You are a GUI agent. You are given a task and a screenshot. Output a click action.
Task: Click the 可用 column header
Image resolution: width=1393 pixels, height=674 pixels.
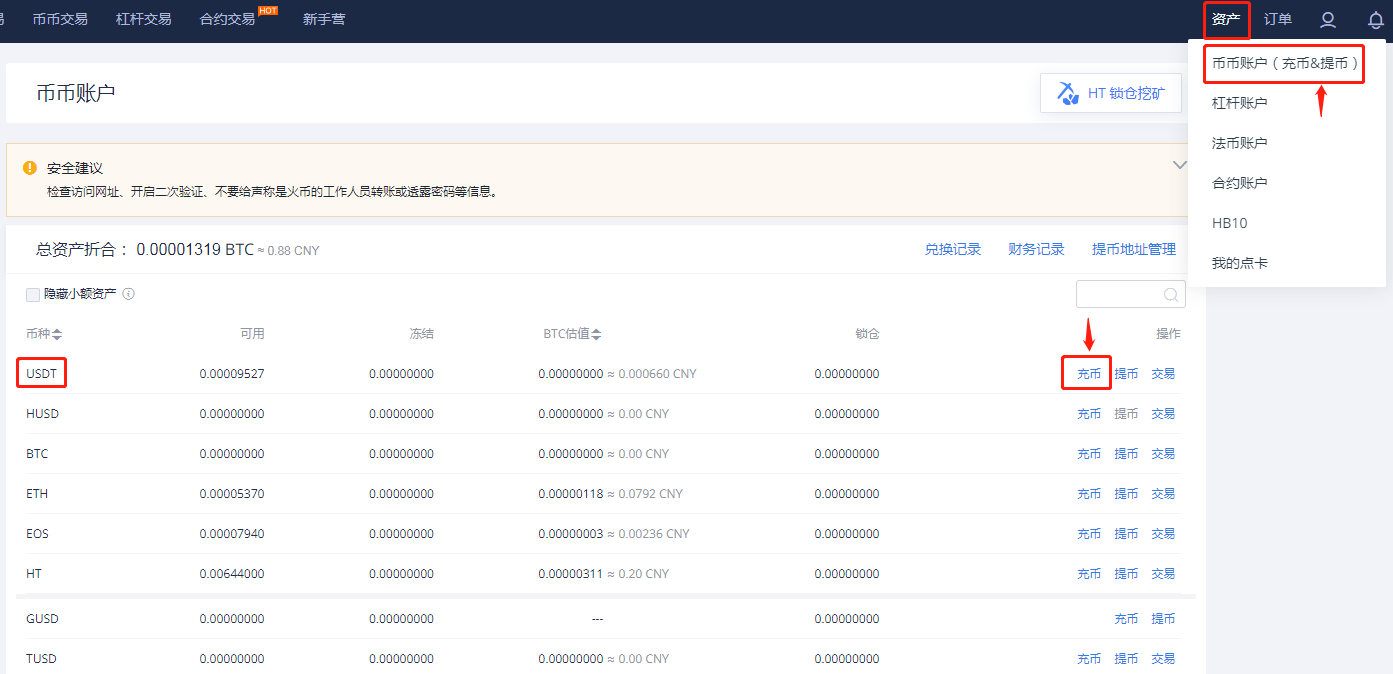click(252, 334)
